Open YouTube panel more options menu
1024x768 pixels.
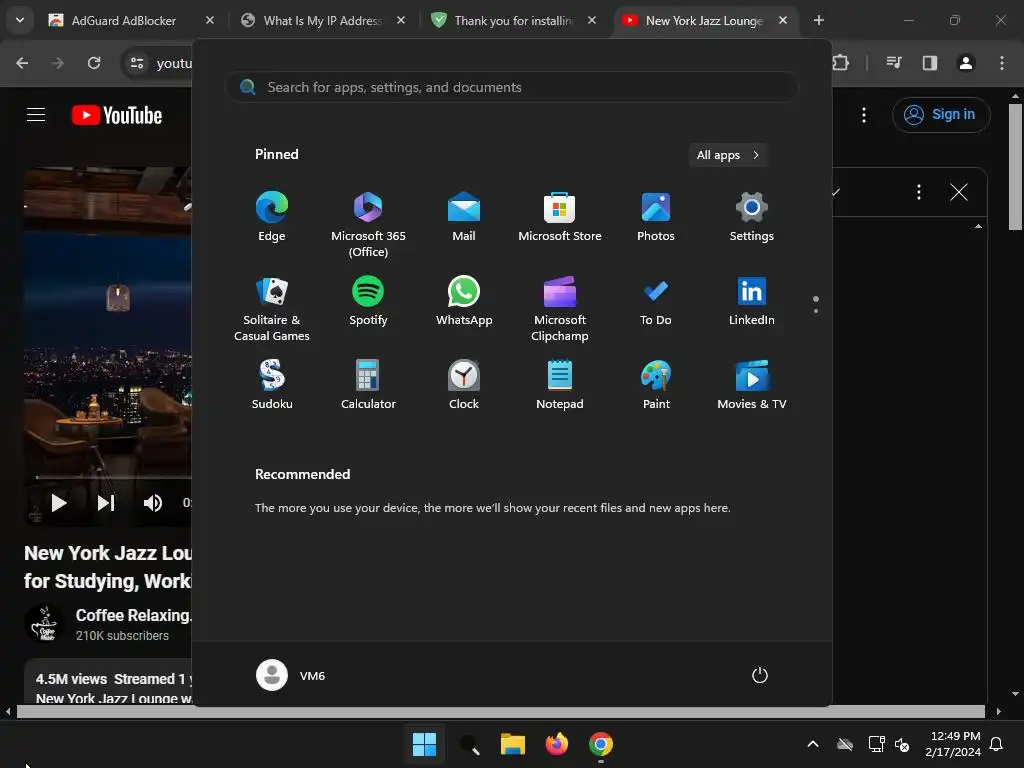coord(919,192)
